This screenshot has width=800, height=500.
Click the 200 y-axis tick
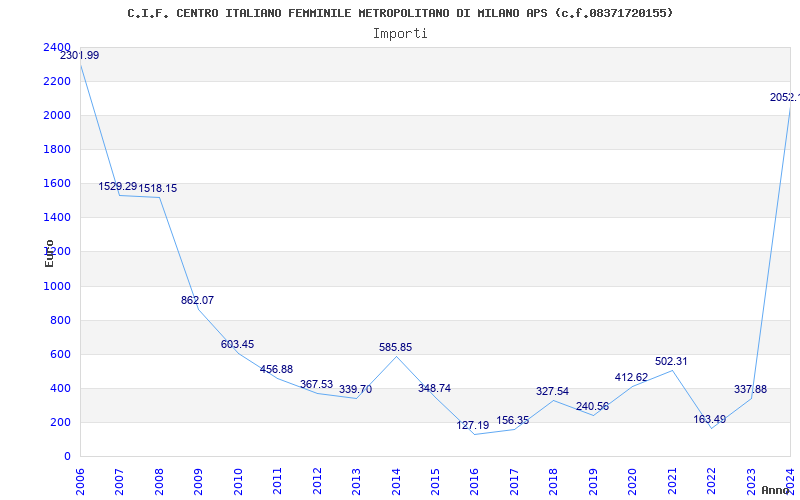(x=60, y=422)
